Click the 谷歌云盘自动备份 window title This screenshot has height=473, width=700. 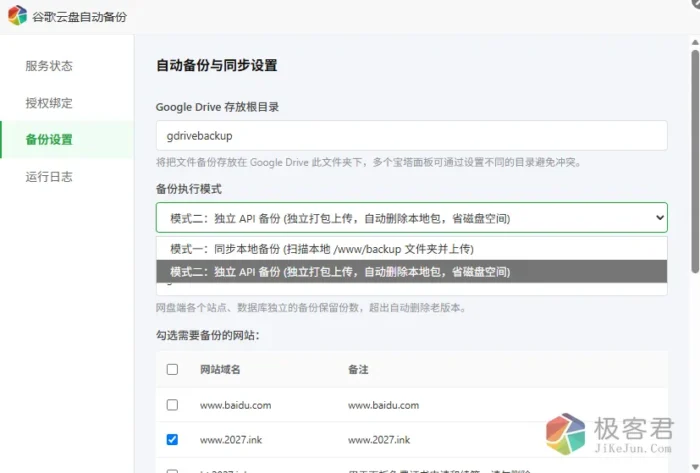(x=79, y=17)
